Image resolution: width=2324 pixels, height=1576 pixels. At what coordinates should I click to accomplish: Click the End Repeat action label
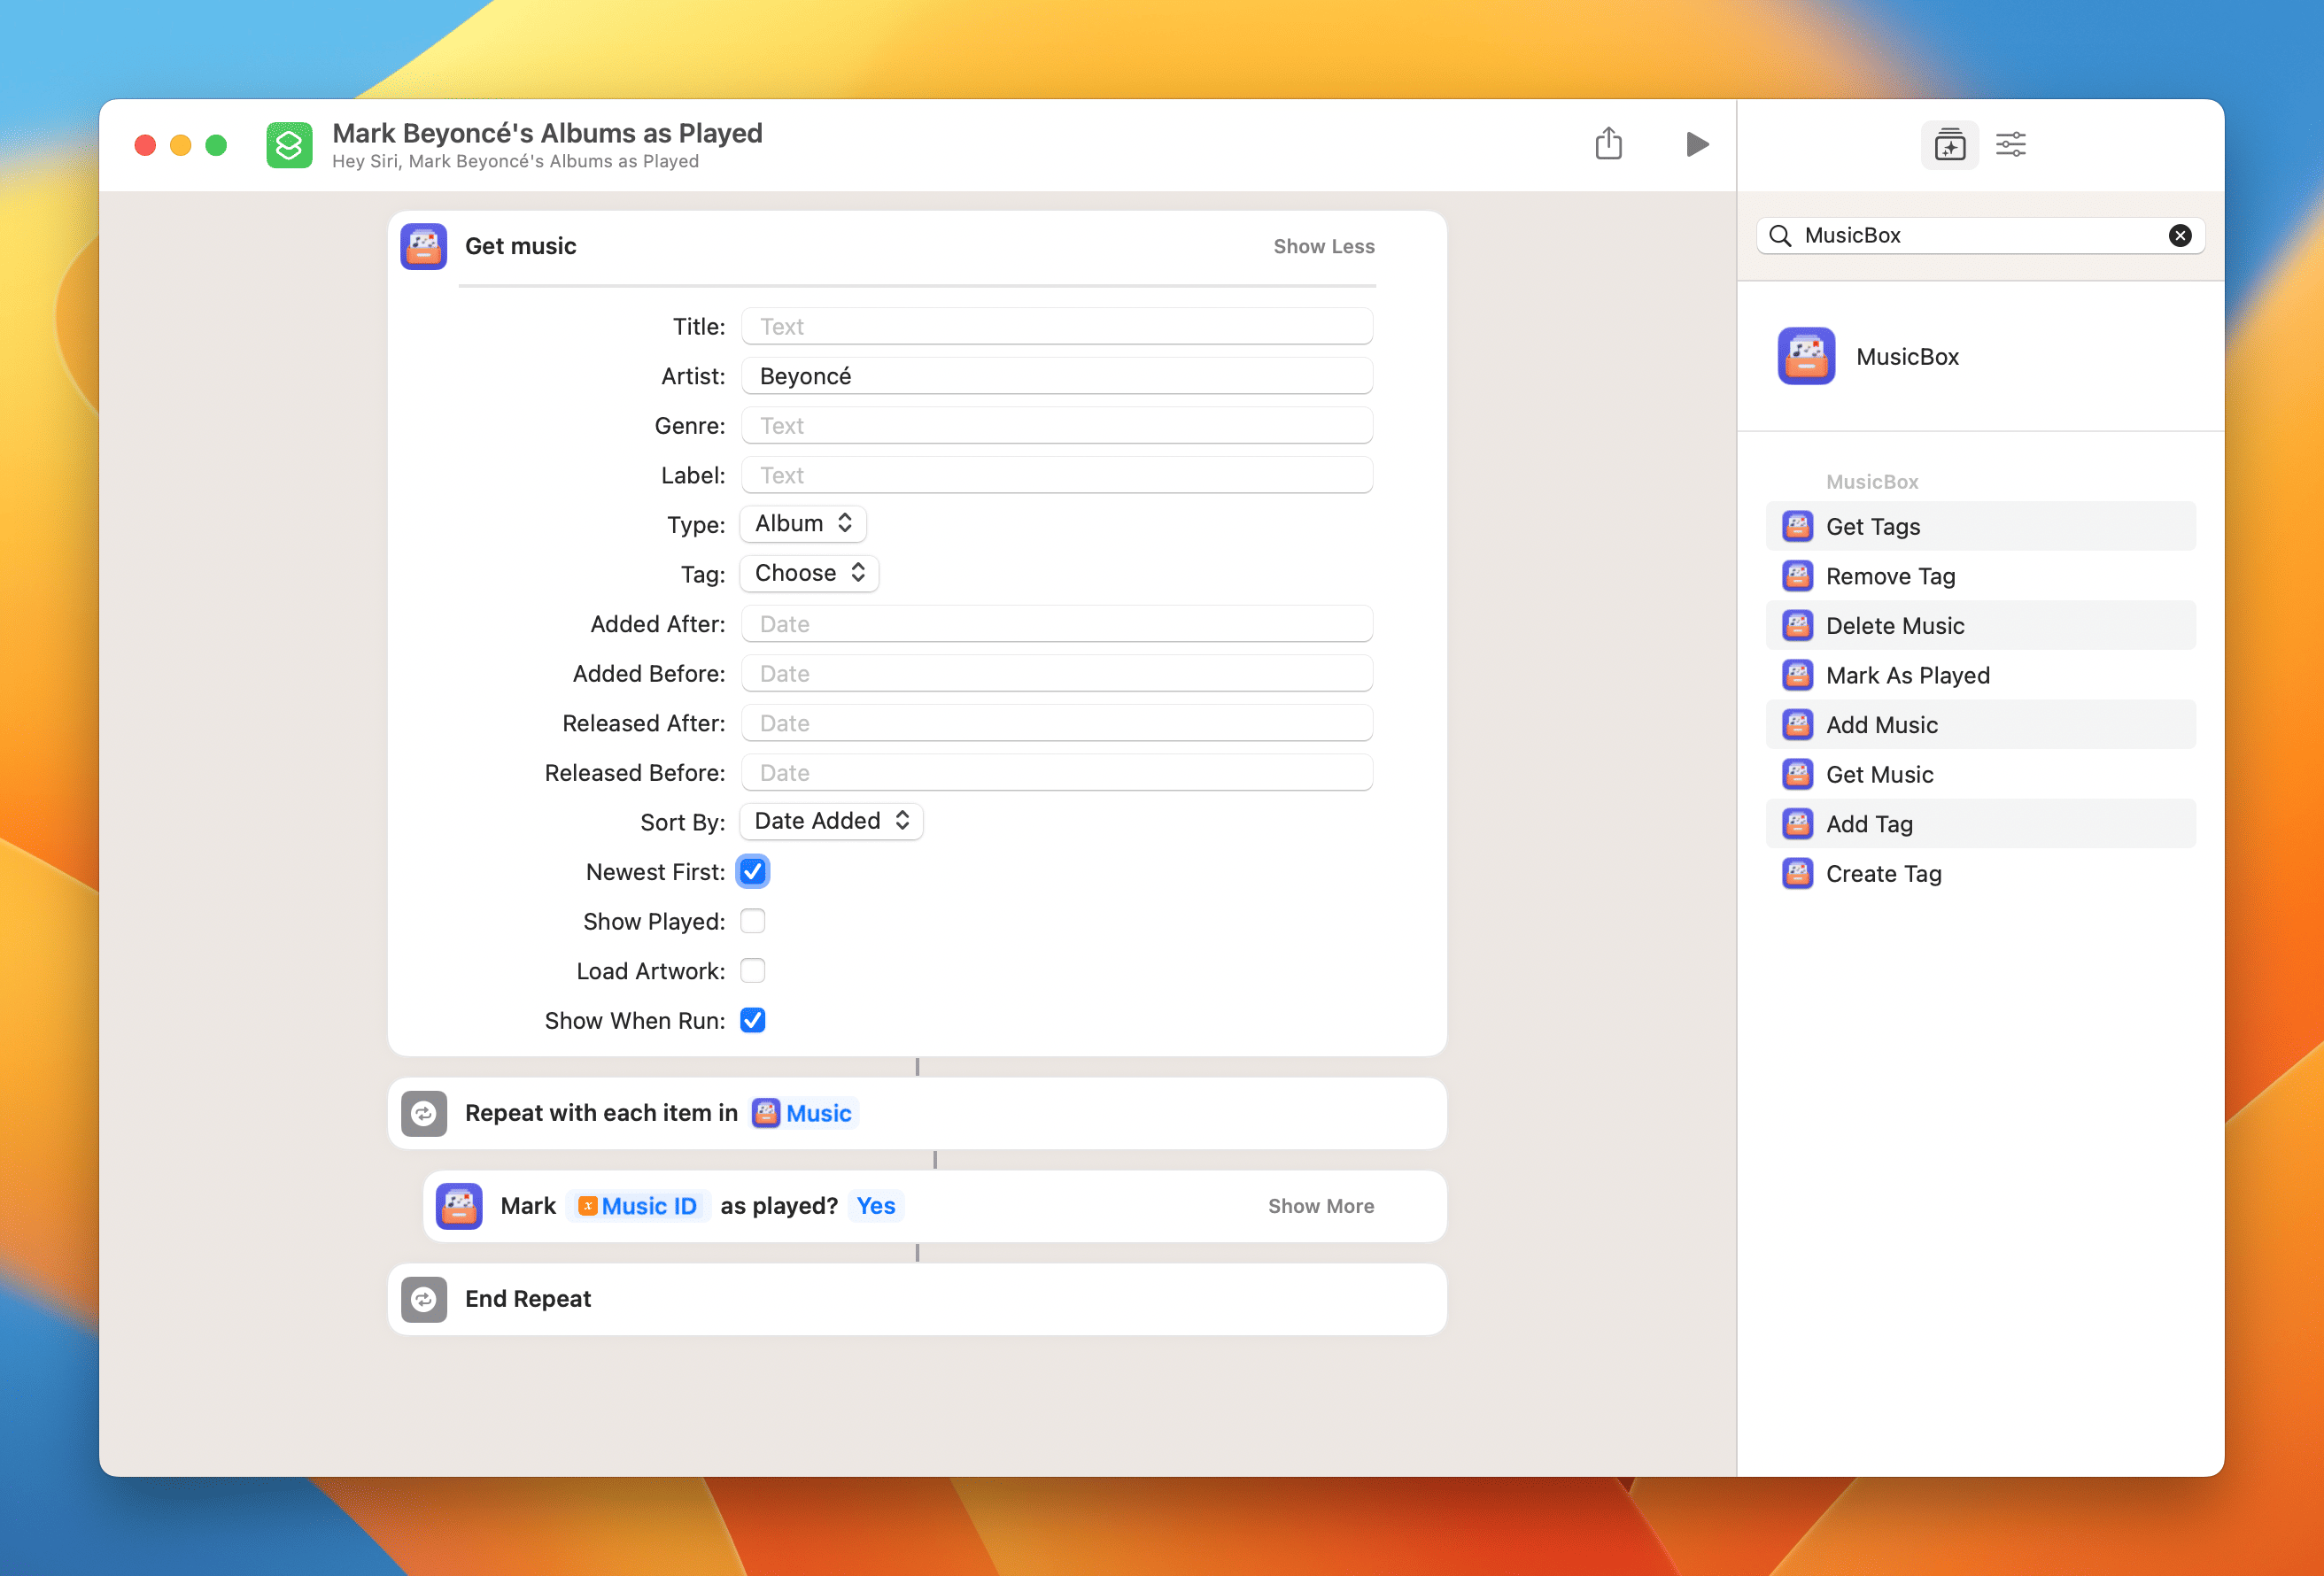pos(528,1299)
